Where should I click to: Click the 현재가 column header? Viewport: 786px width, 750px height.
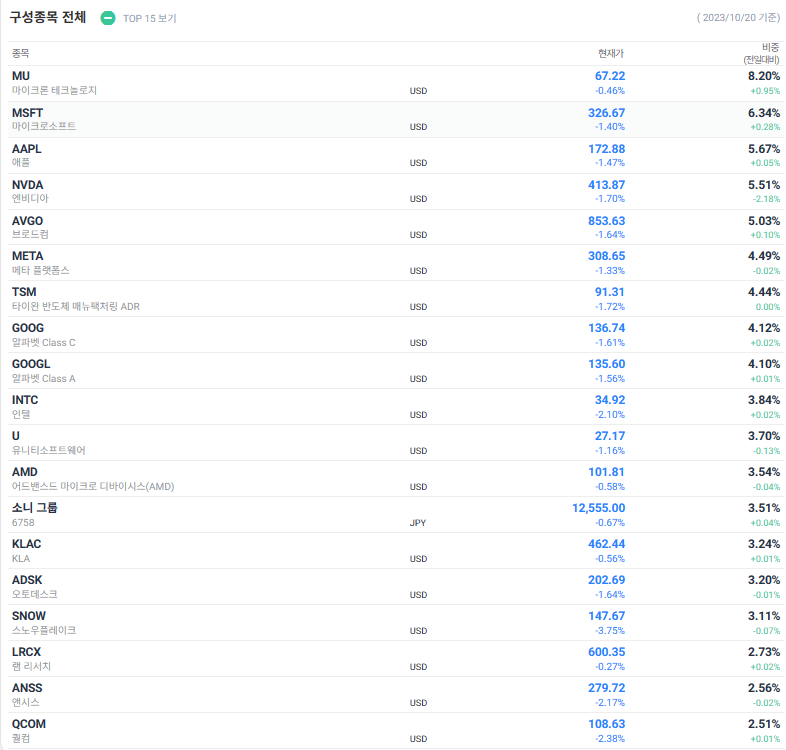(611, 53)
